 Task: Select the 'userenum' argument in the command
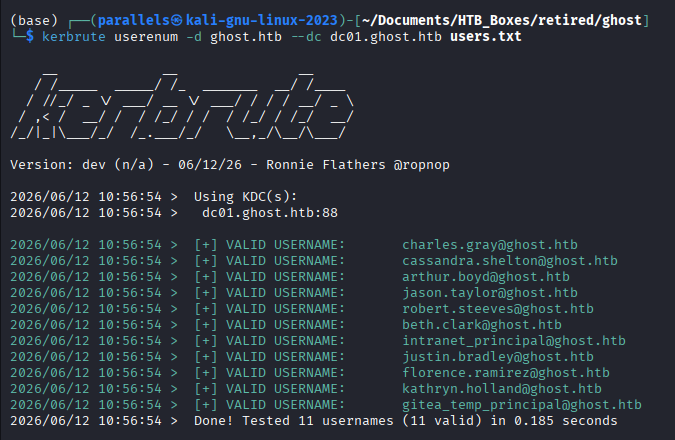[x=146, y=37]
